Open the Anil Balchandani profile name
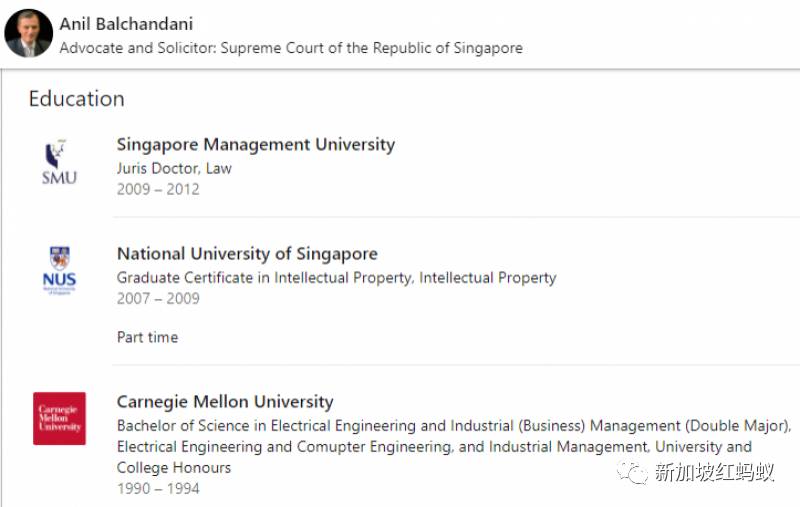 [126, 23]
